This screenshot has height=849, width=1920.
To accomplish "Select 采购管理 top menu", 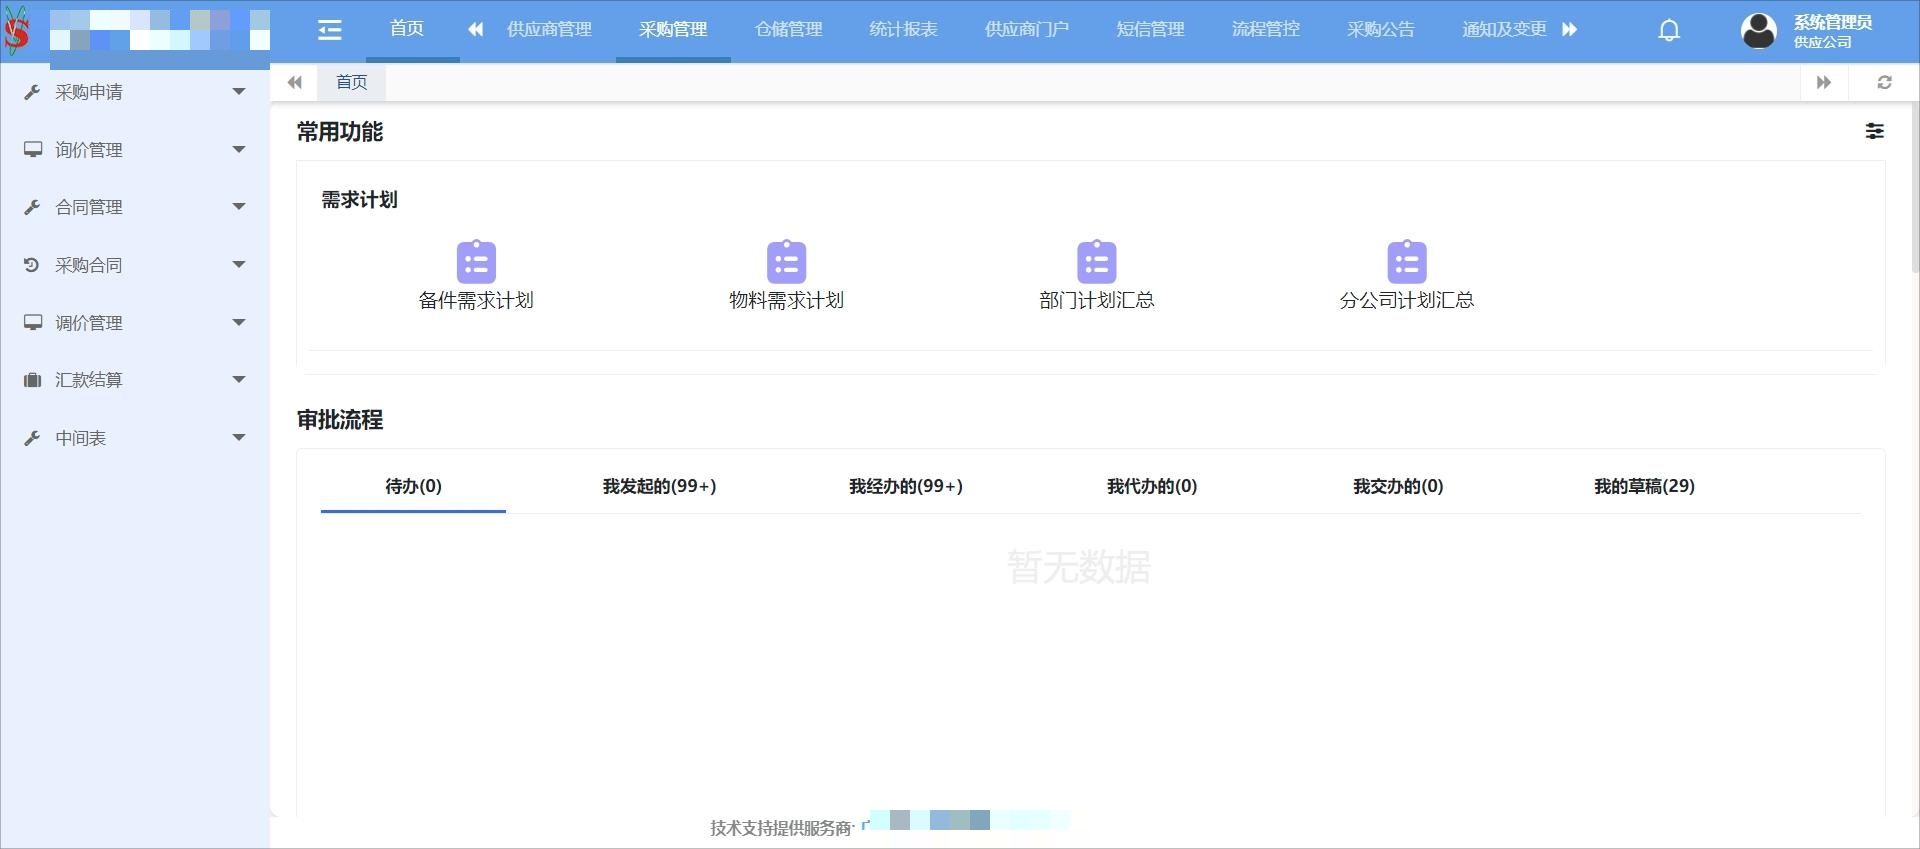I will coord(673,30).
